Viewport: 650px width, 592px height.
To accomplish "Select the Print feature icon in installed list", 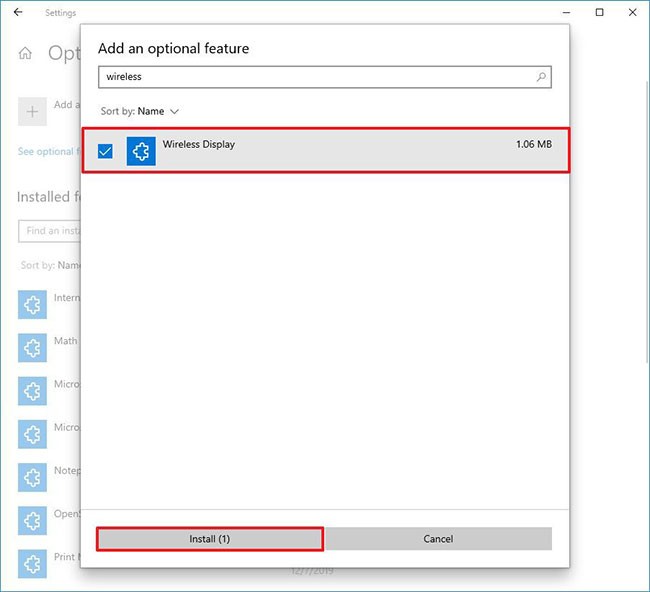I will tap(32, 563).
